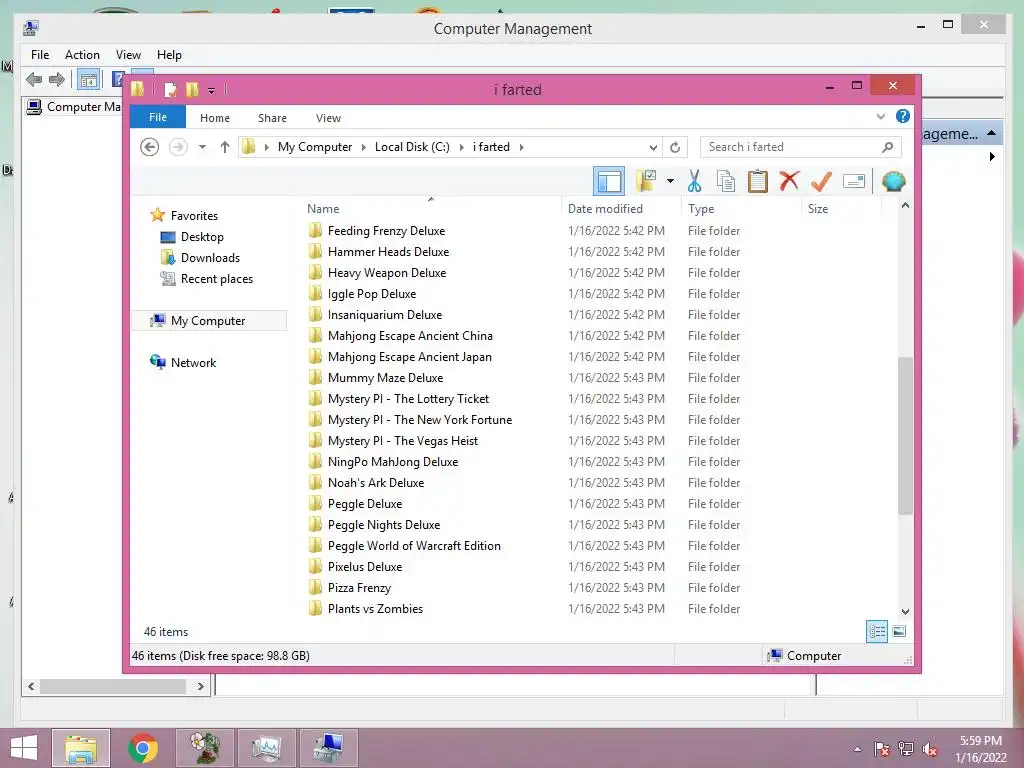Click New folder icon in quick access toolbar
The height and width of the screenshot is (768, 1024).
[x=192, y=89]
